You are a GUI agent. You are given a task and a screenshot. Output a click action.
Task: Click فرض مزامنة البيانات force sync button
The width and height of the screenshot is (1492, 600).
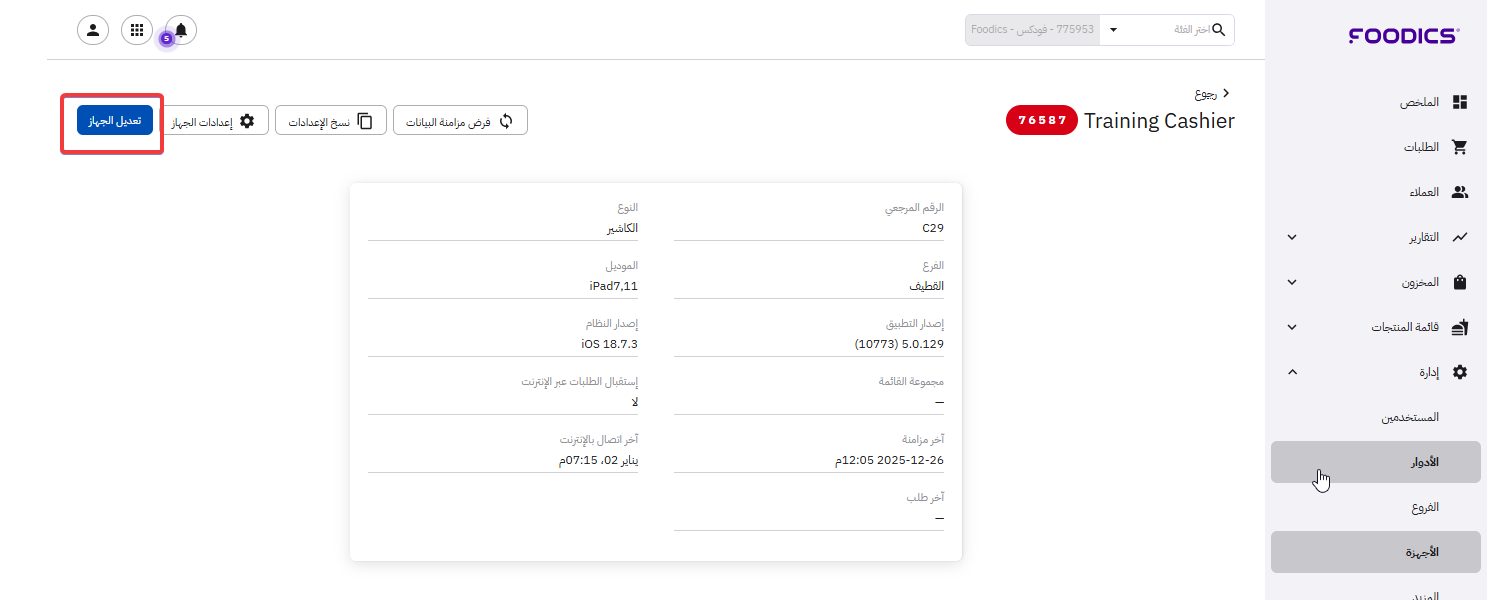(460, 121)
